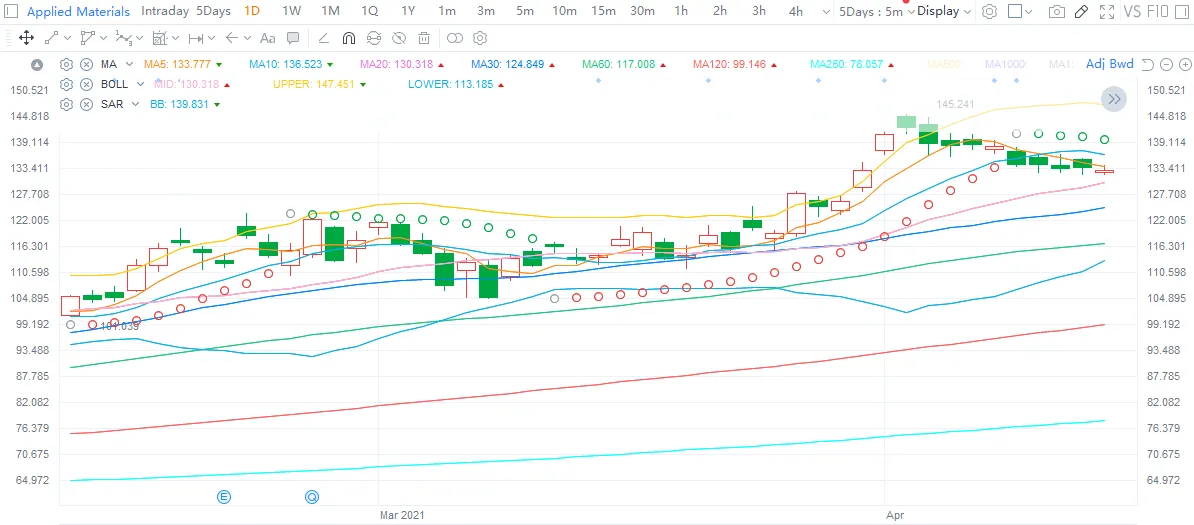This screenshot has width=1194, height=525.
Task: Select the text Aa annotation tool
Action: (267, 38)
